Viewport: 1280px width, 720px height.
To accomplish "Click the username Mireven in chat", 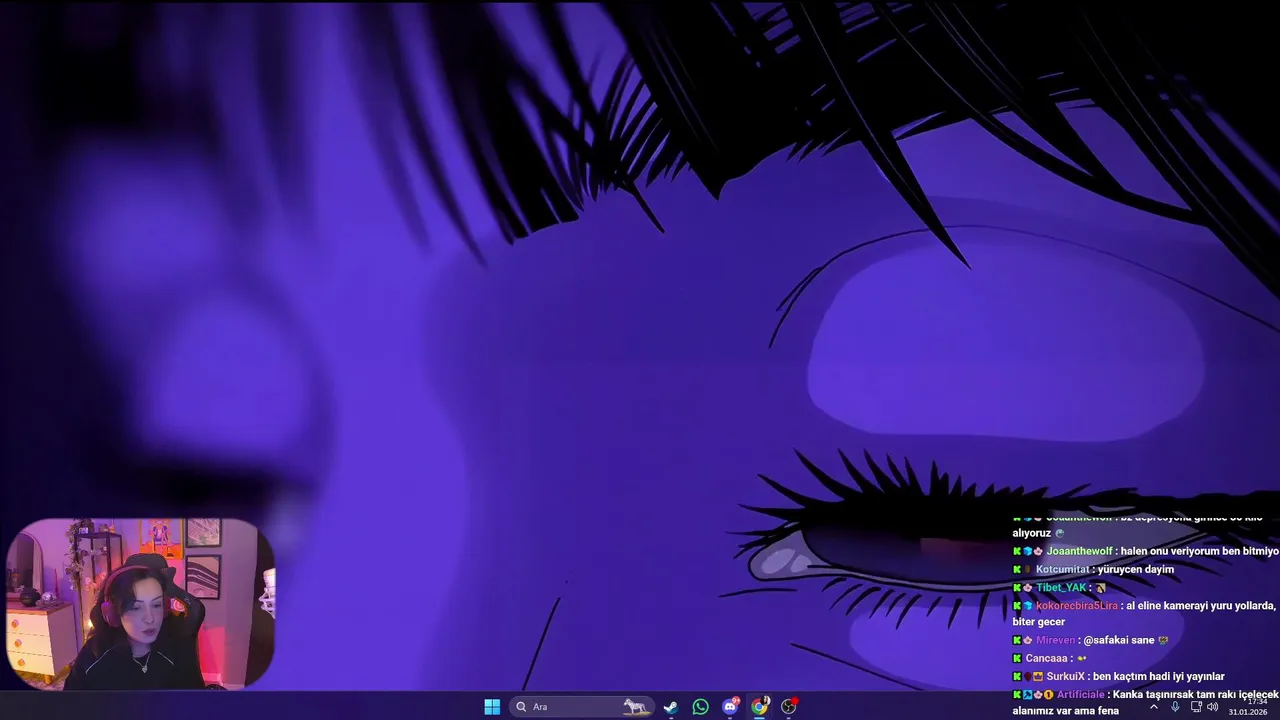I will point(1055,640).
